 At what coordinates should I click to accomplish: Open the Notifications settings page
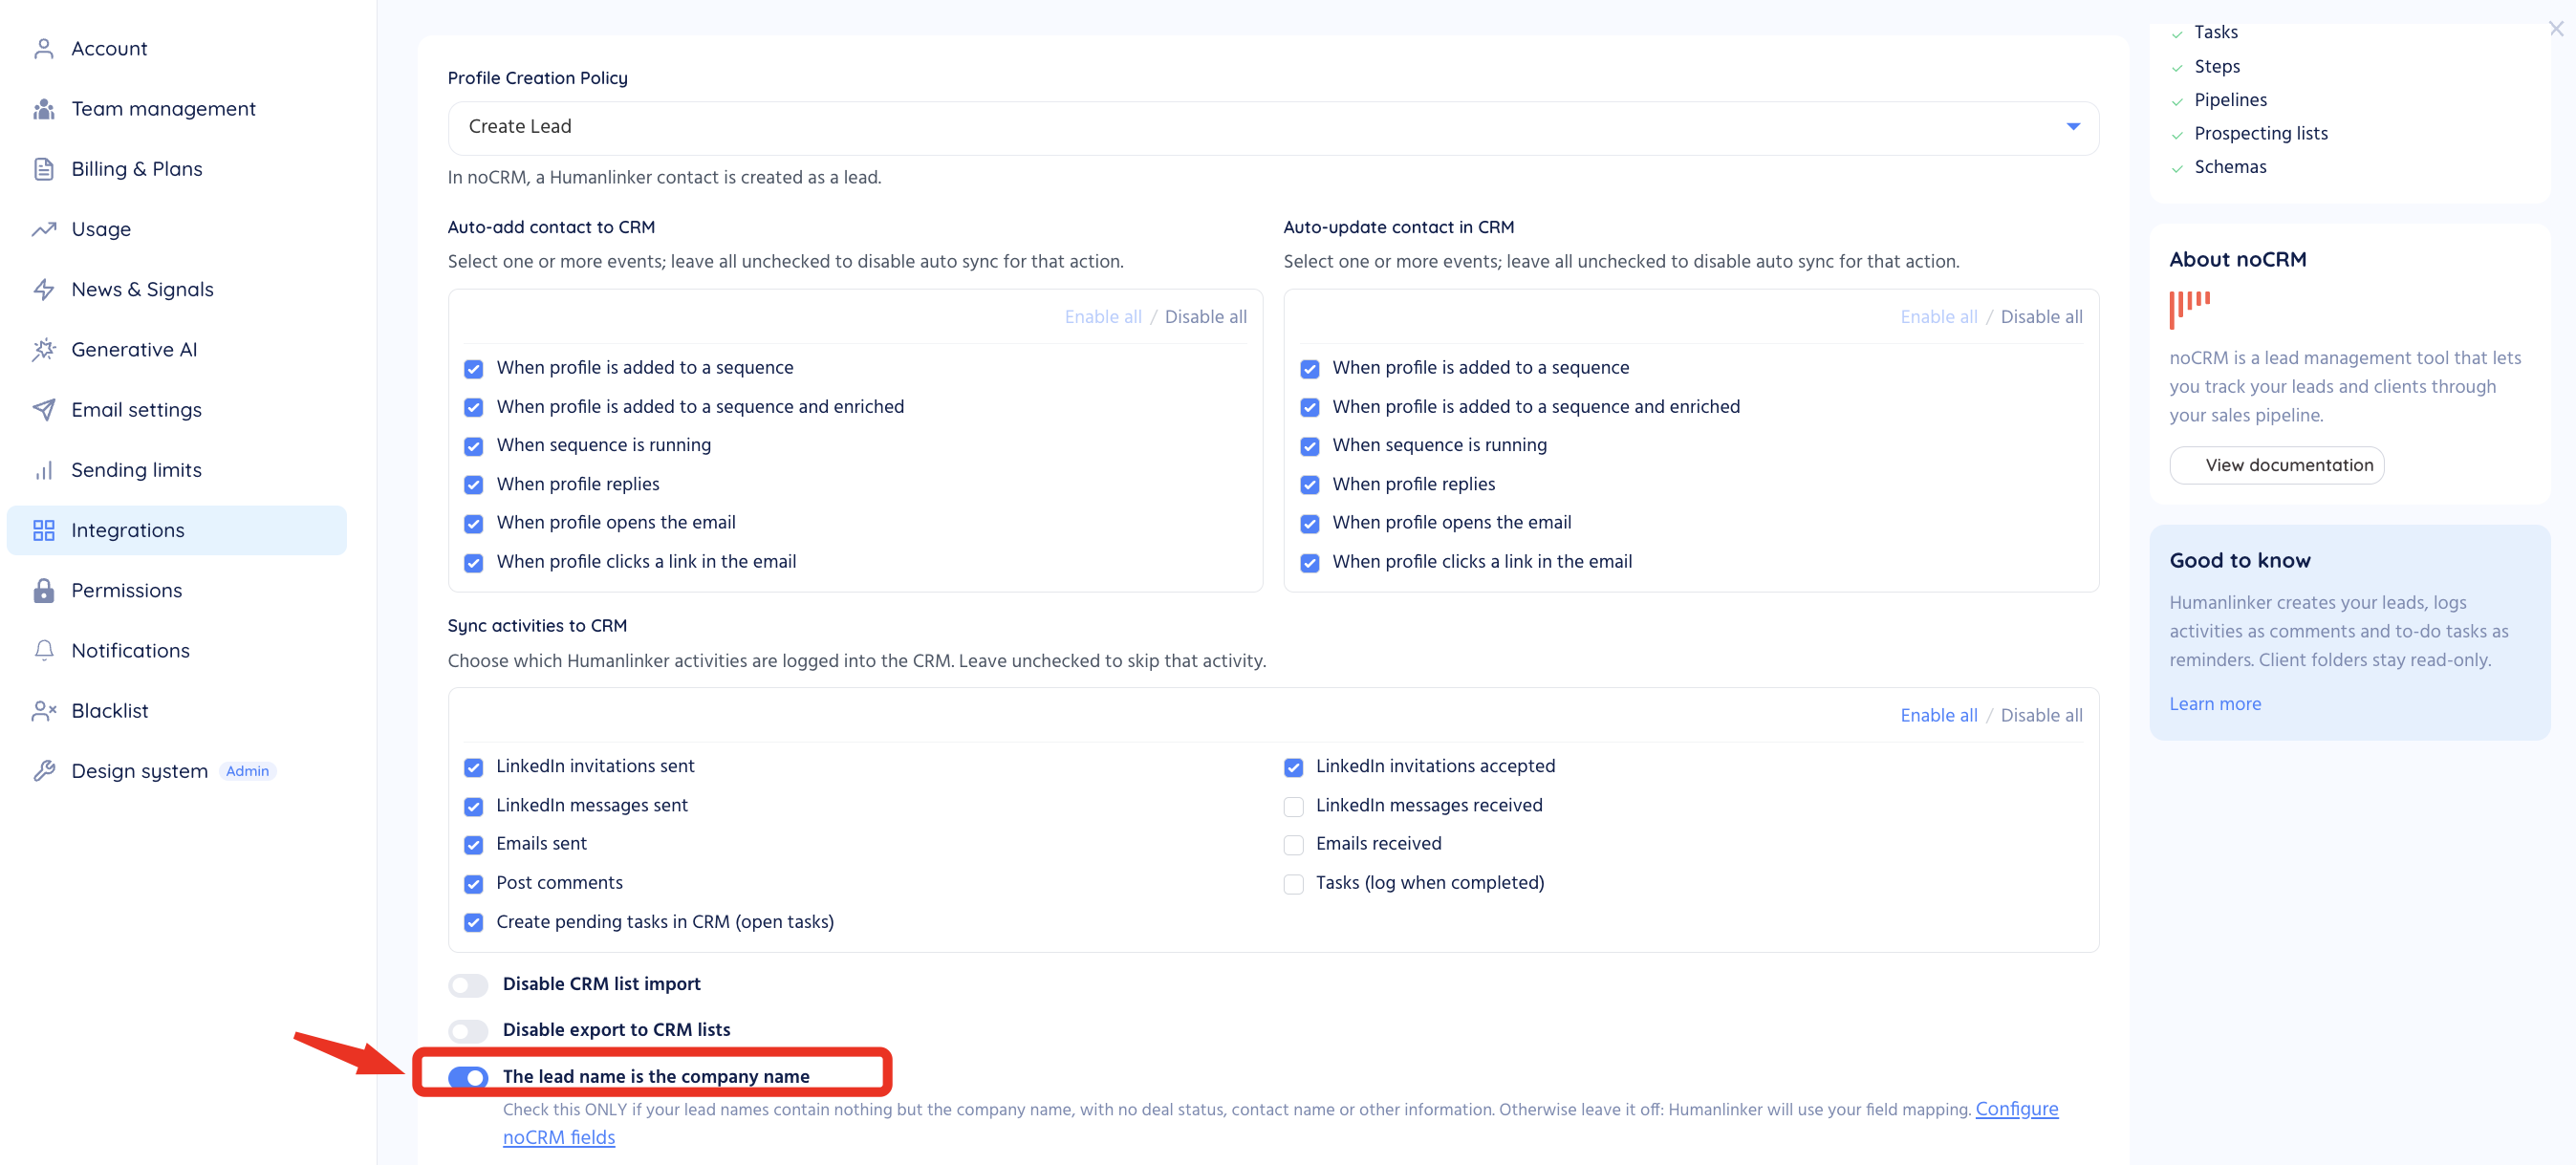[x=176, y=650]
